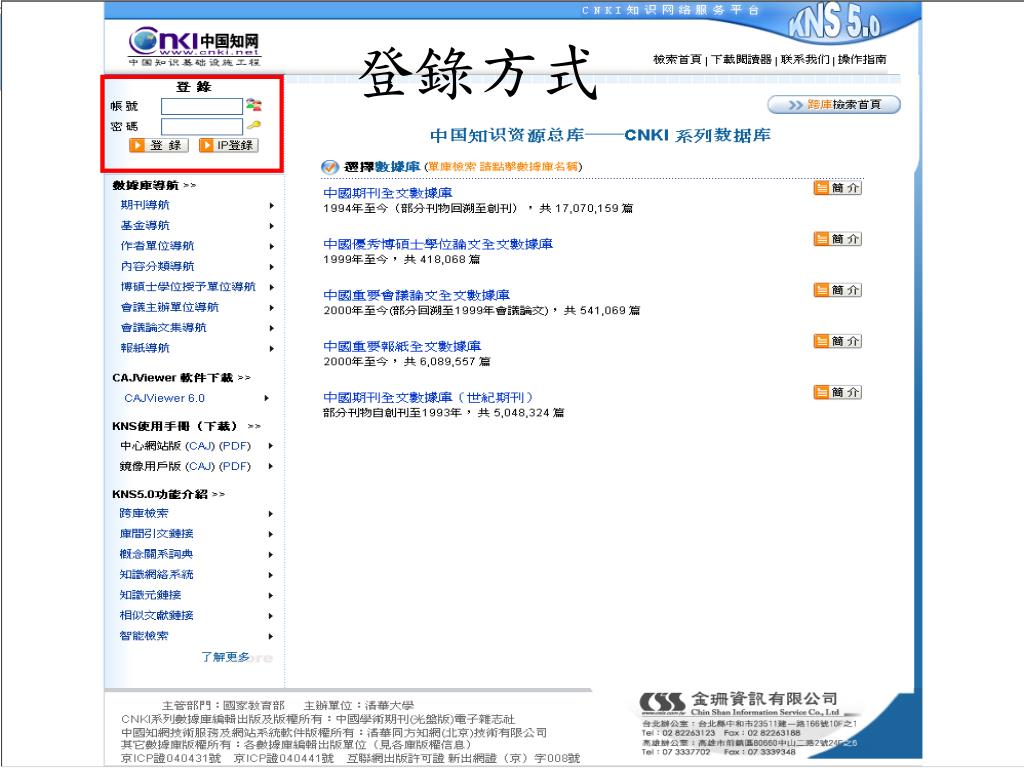The height and width of the screenshot is (768, 1024).
Task: Click 簡介 icon for 會議論文數據庫
Action: [x=838, y=290]
